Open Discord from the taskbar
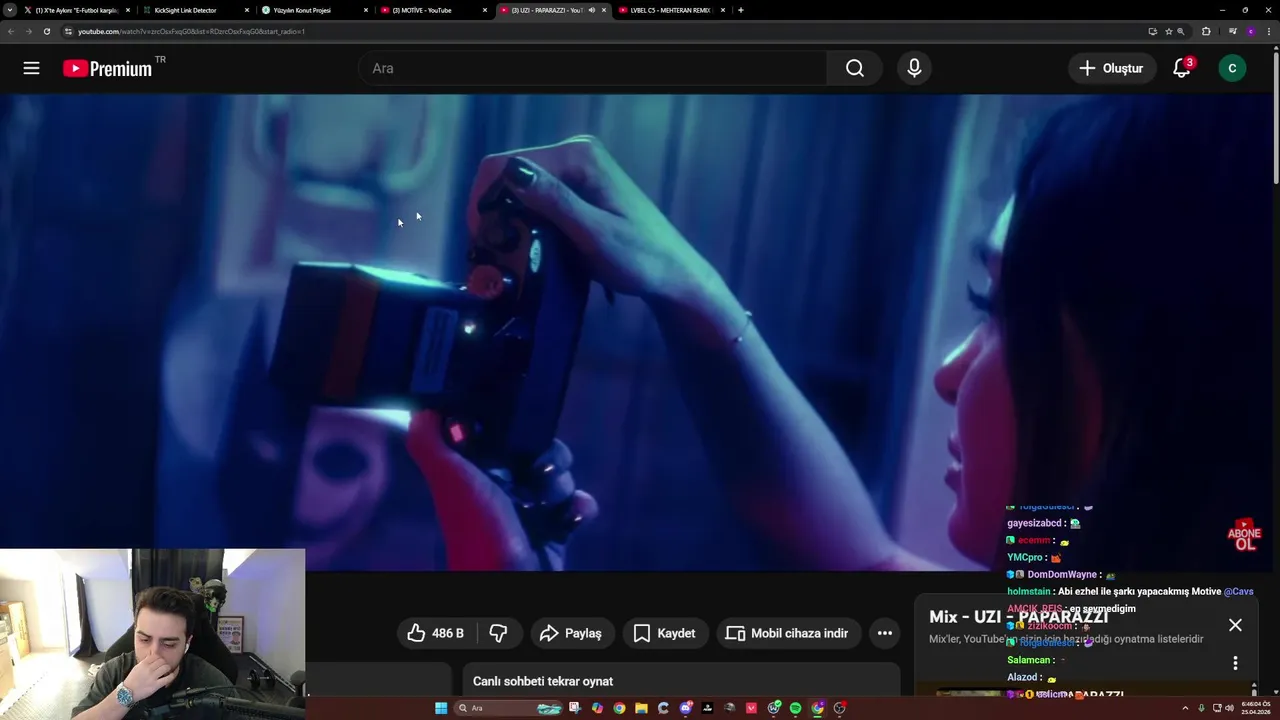 coord(685,708)
